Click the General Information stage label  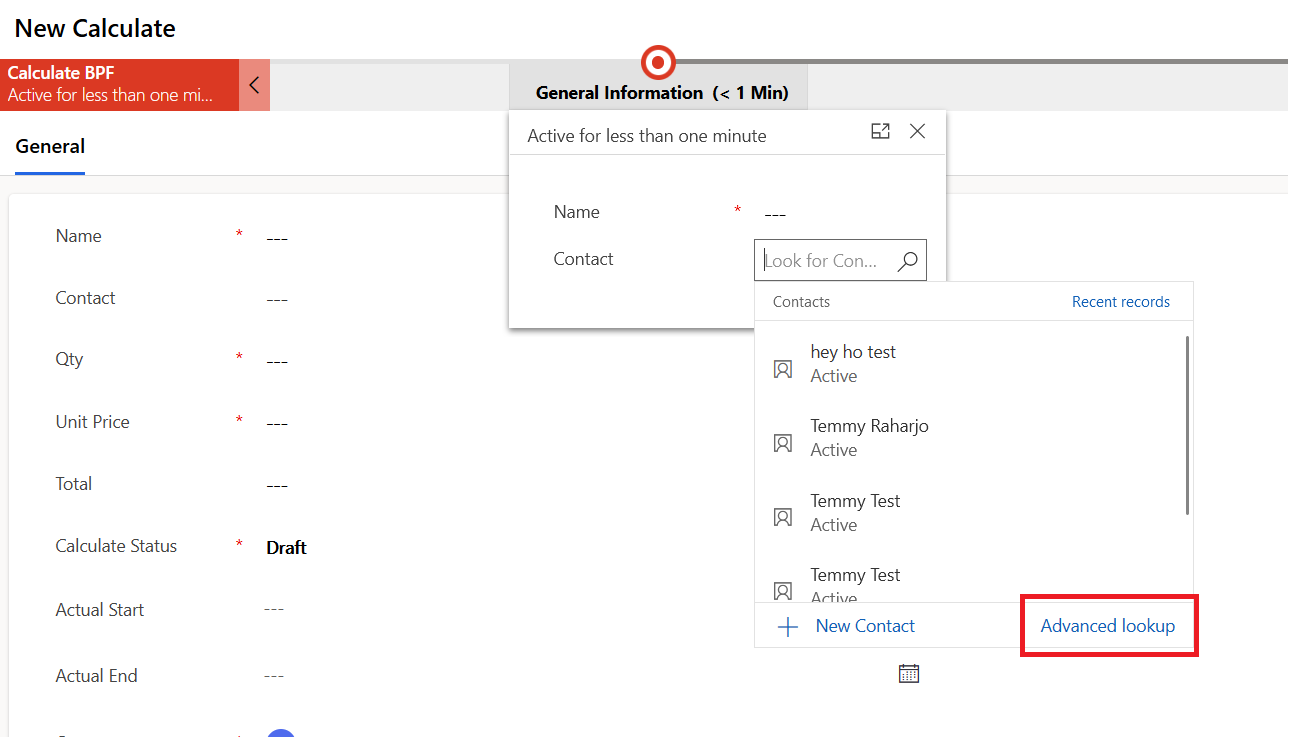[x=662, y=93]
